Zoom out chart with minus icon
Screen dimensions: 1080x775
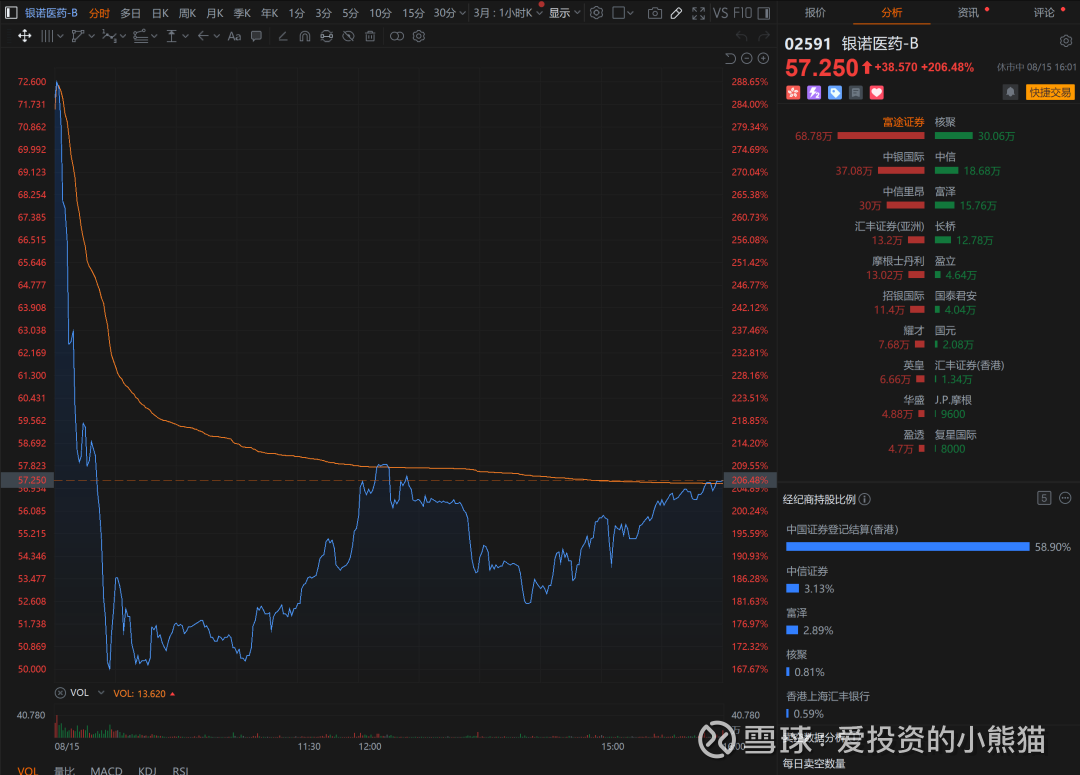point(747,59)
